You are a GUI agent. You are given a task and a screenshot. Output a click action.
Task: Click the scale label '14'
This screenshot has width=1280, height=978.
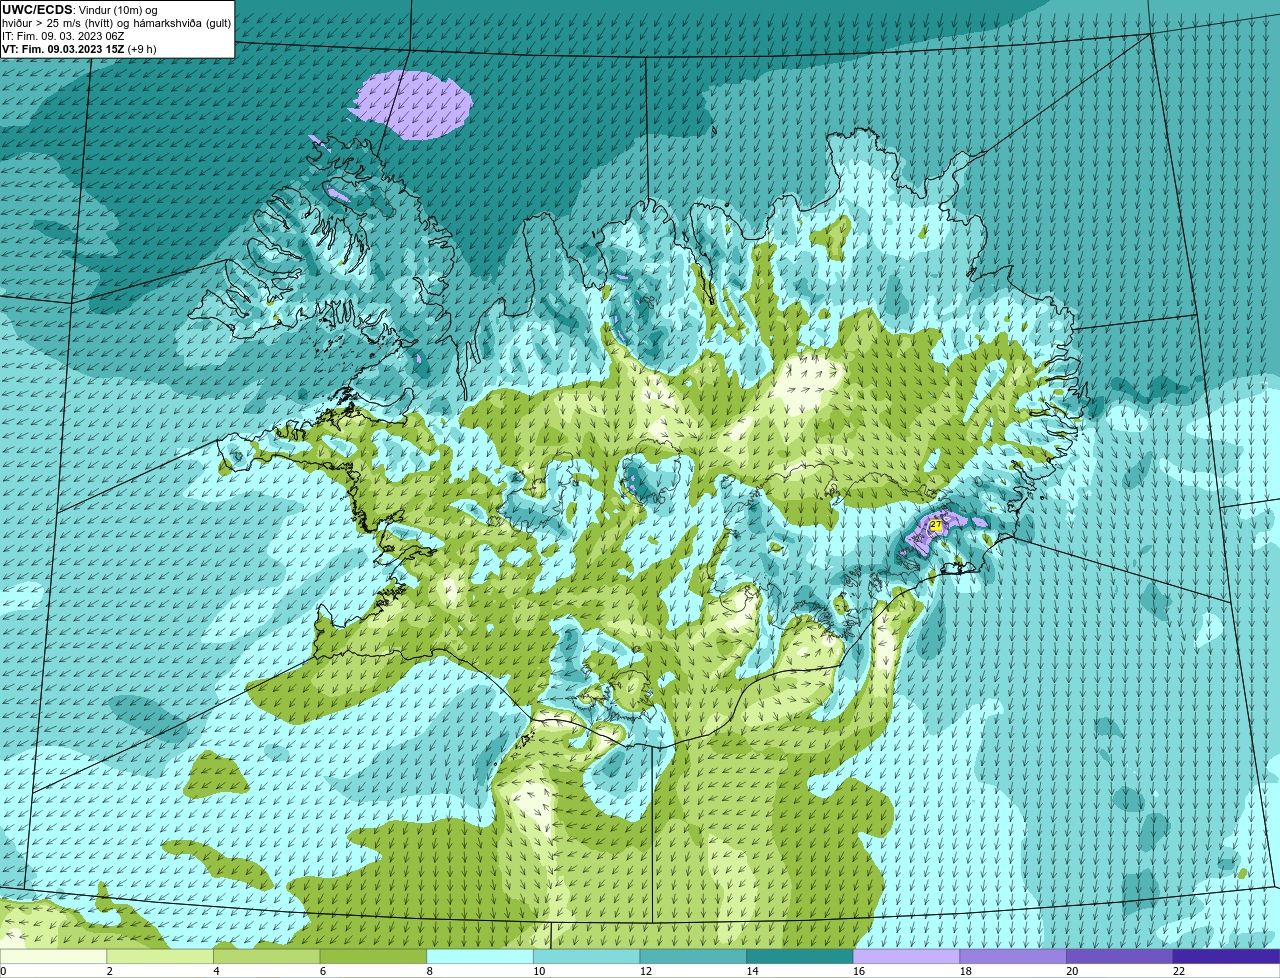pyautogui.click(x=752, y=971)
